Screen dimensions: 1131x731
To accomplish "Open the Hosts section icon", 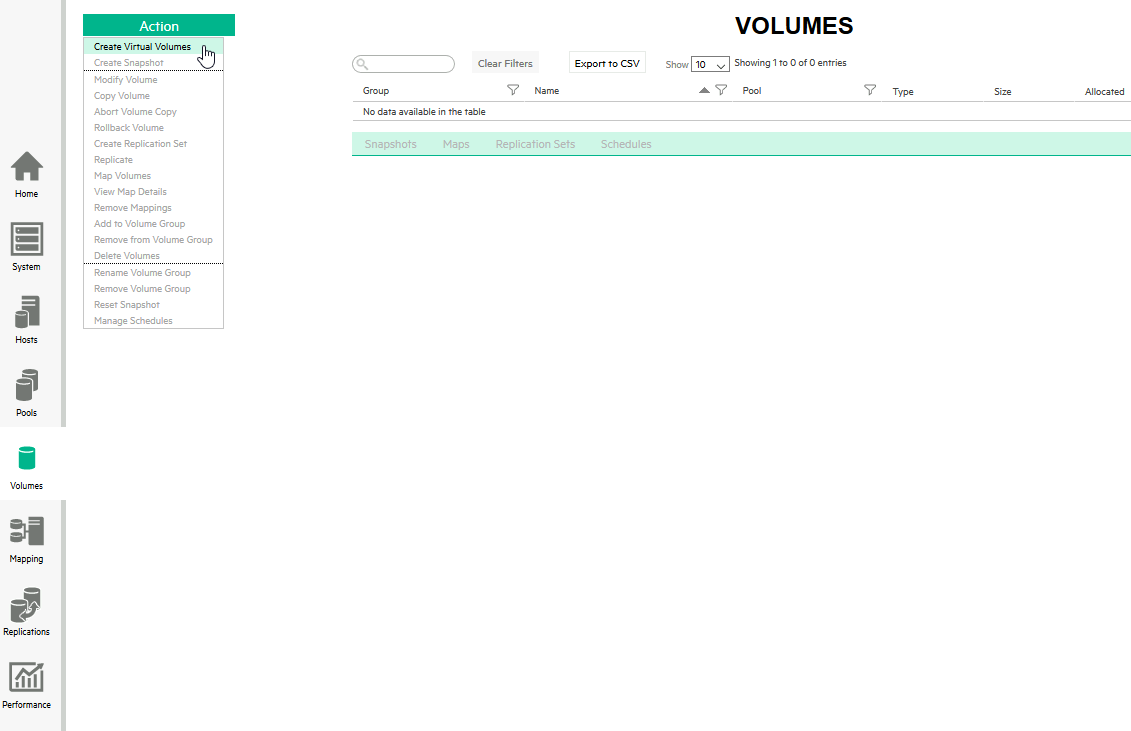I will tap(27, 312).
